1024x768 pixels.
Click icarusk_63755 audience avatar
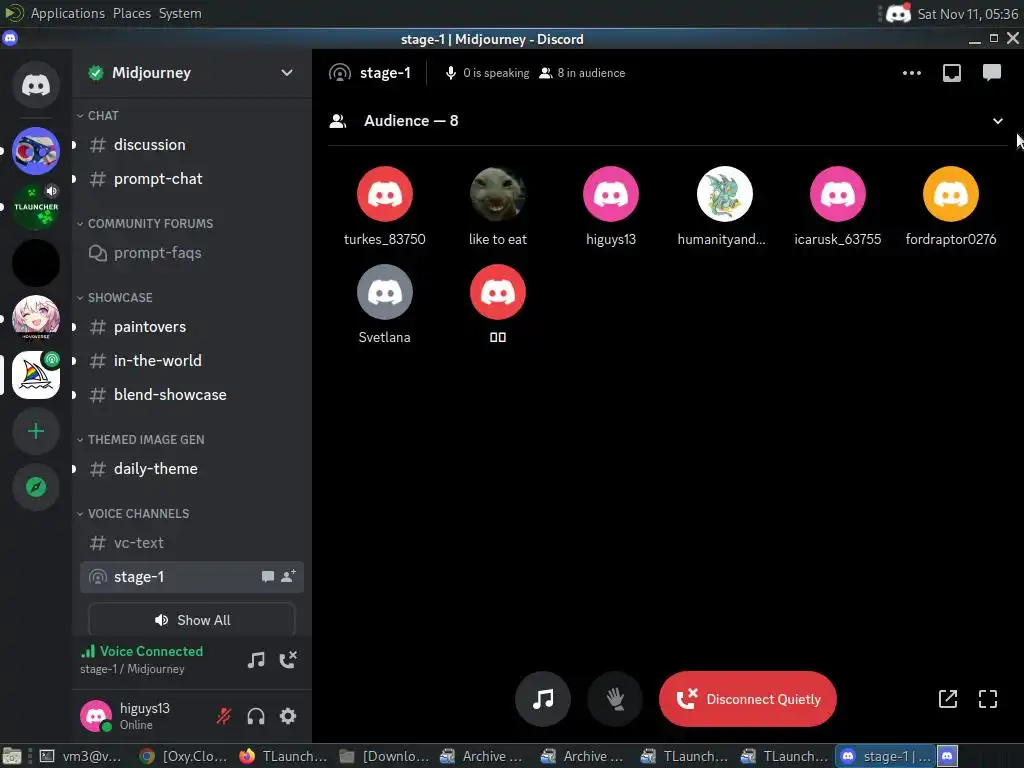tap(837, 194)
